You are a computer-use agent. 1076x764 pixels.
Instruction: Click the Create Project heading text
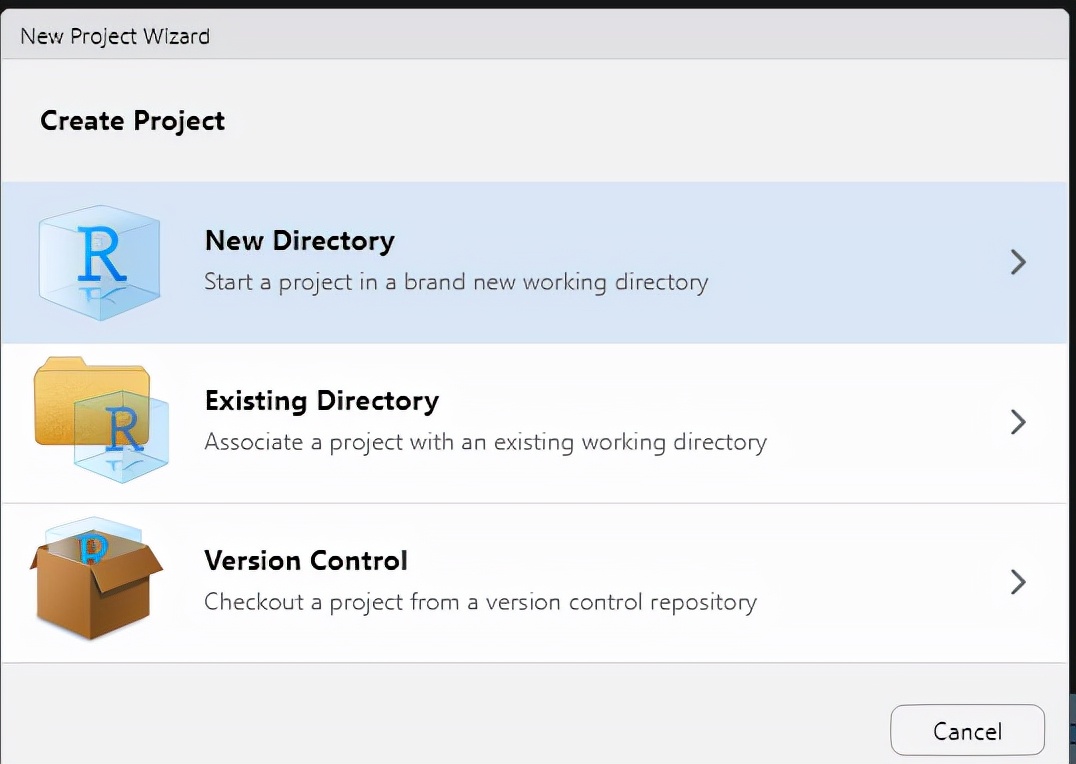point(132,121)
